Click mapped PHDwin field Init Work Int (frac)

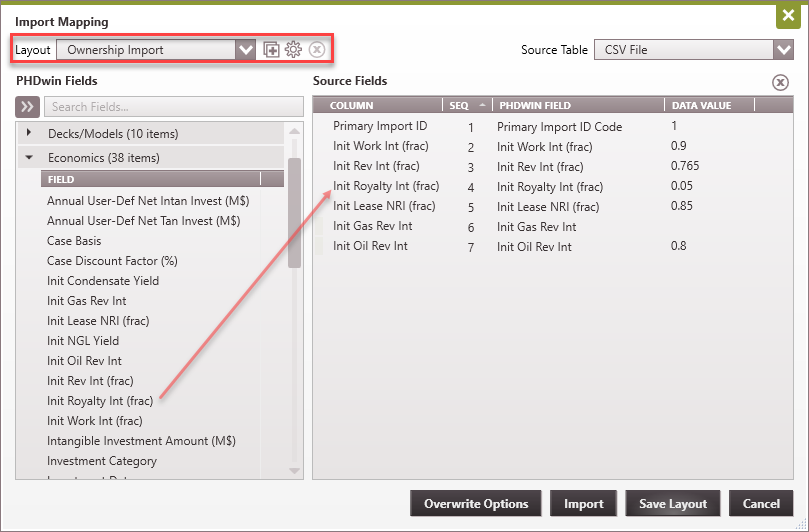click(x=544, y=147)
